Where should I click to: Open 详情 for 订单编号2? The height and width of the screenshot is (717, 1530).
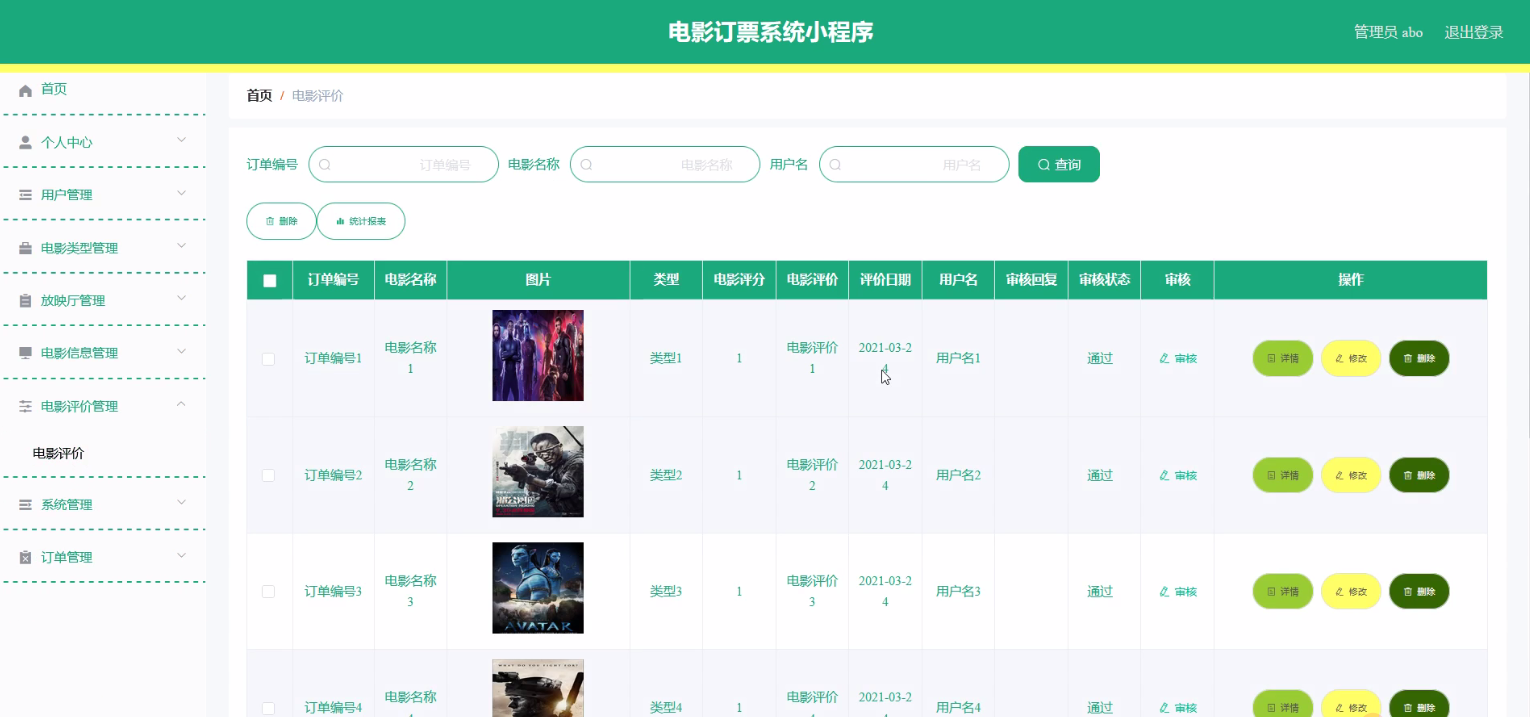(1283, 475)
